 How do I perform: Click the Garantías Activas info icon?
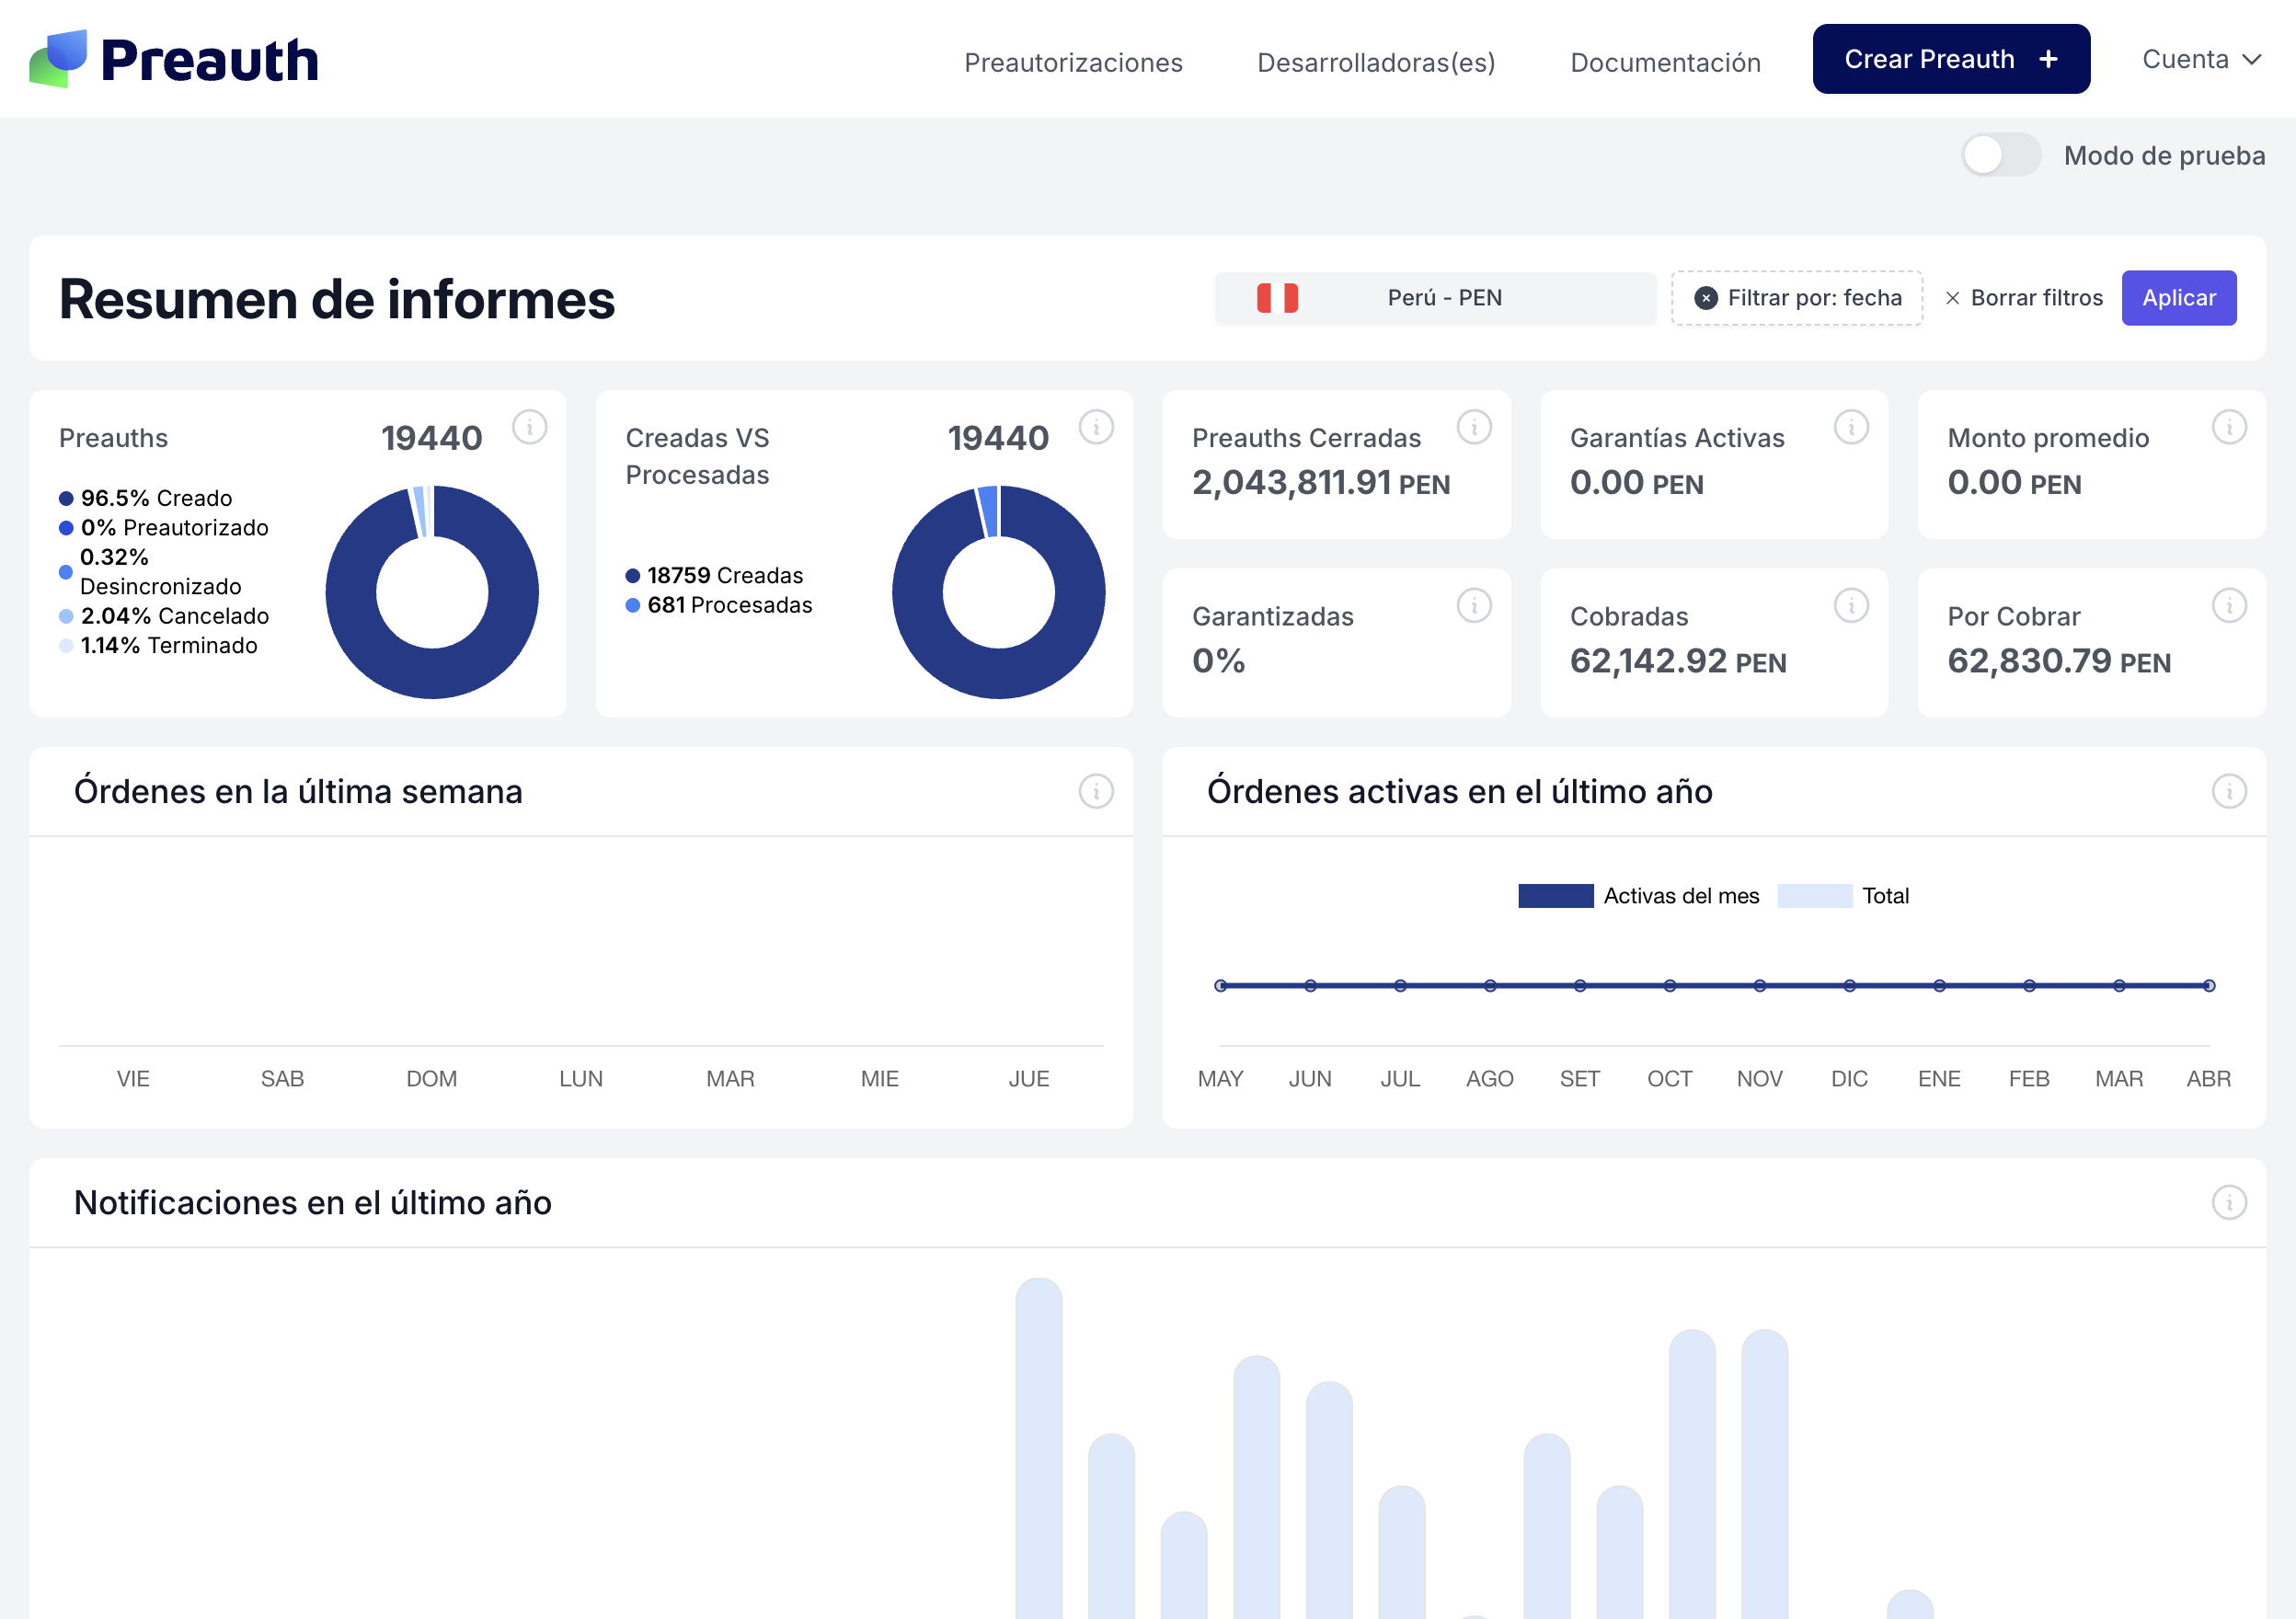tap(1852, 426)
